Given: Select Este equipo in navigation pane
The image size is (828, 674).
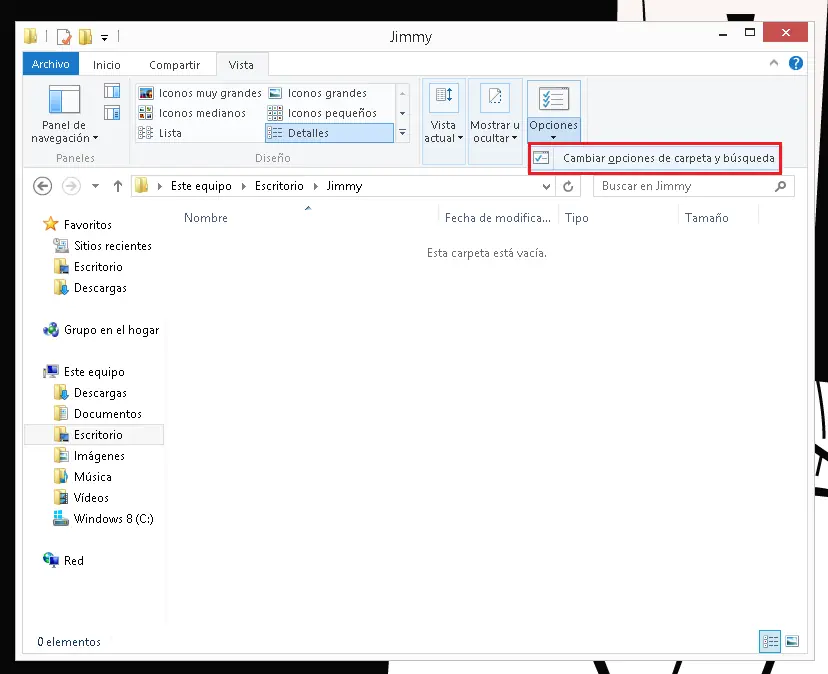Looking at the screenshot, I should point(84,372).
